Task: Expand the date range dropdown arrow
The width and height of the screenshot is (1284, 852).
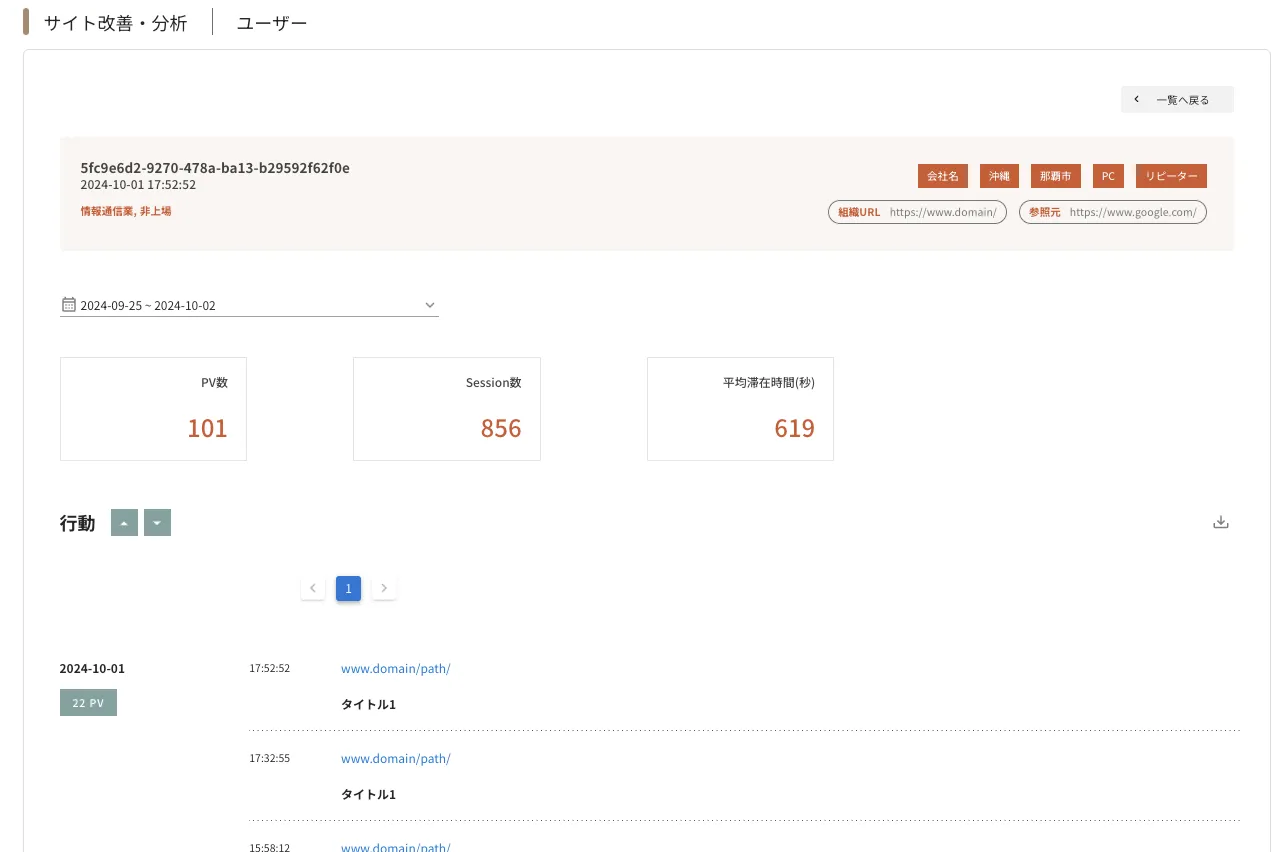Action: (429, 305)
